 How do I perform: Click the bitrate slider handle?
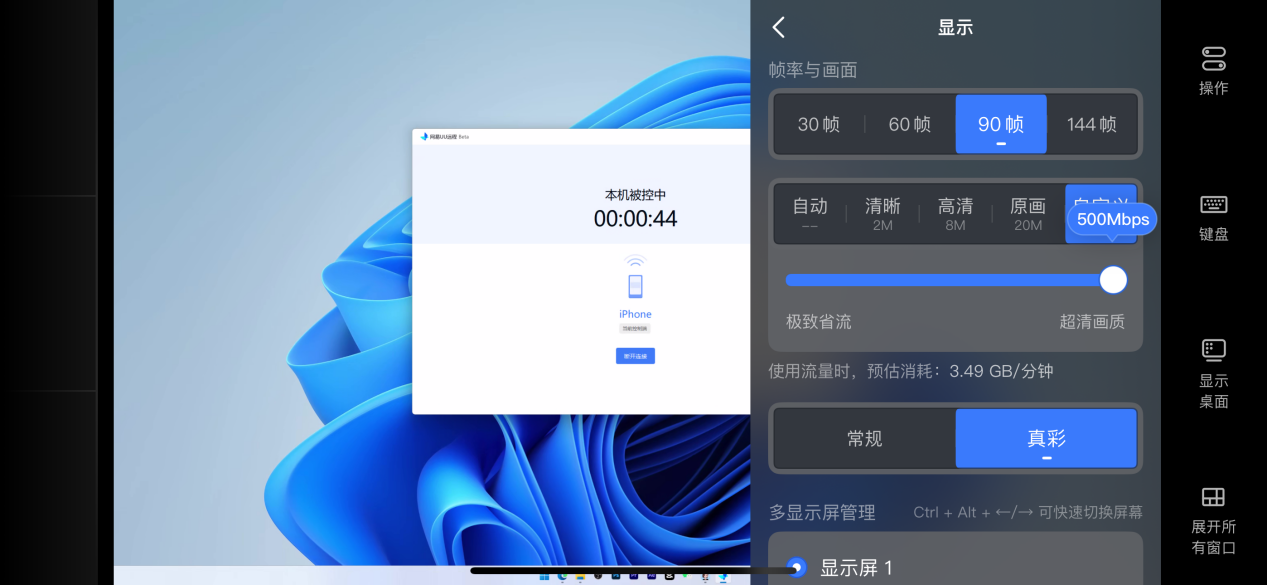coord(1113,280)
